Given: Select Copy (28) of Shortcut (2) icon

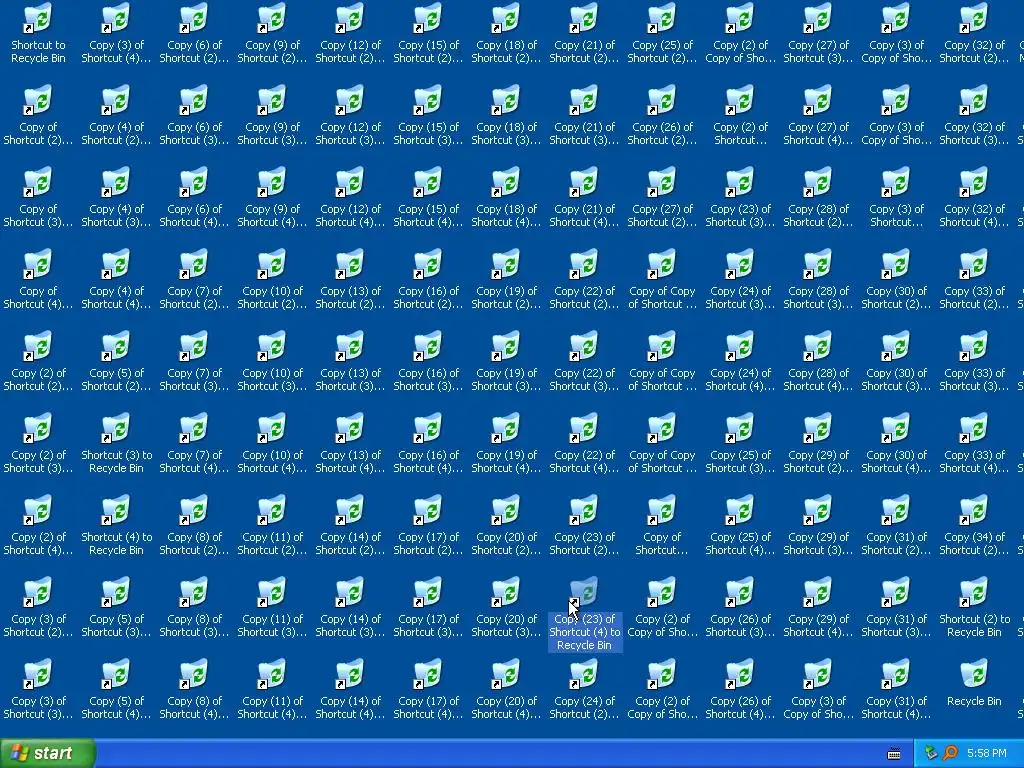Looking at the screenshot, I should tap(818, 197).
